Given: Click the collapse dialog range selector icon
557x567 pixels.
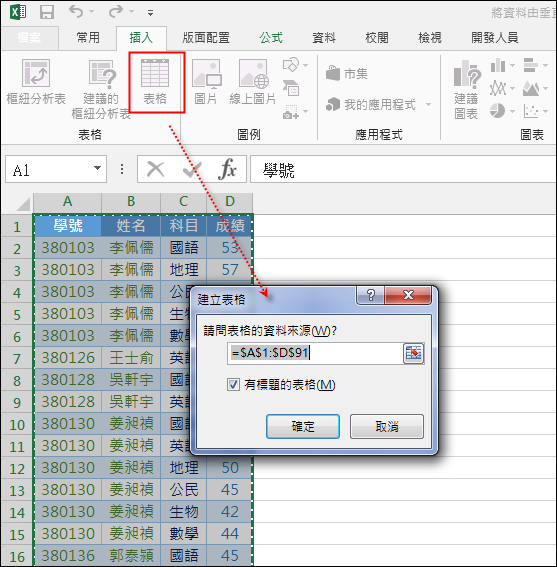Looking at the screenshot, I should pos(413,353).
